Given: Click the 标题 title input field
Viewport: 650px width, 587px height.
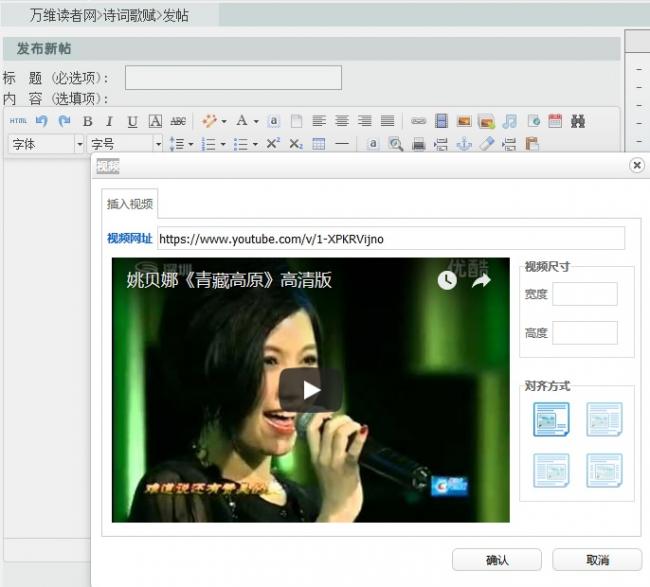Looking at the screenshot, I should click(x=233, y=78).
